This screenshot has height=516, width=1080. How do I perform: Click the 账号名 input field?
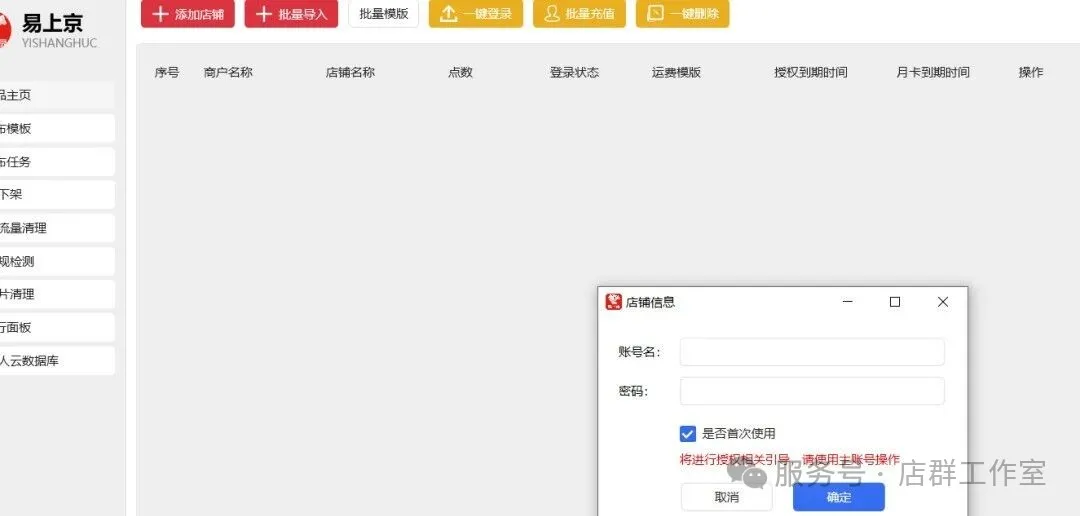point(811,352)
